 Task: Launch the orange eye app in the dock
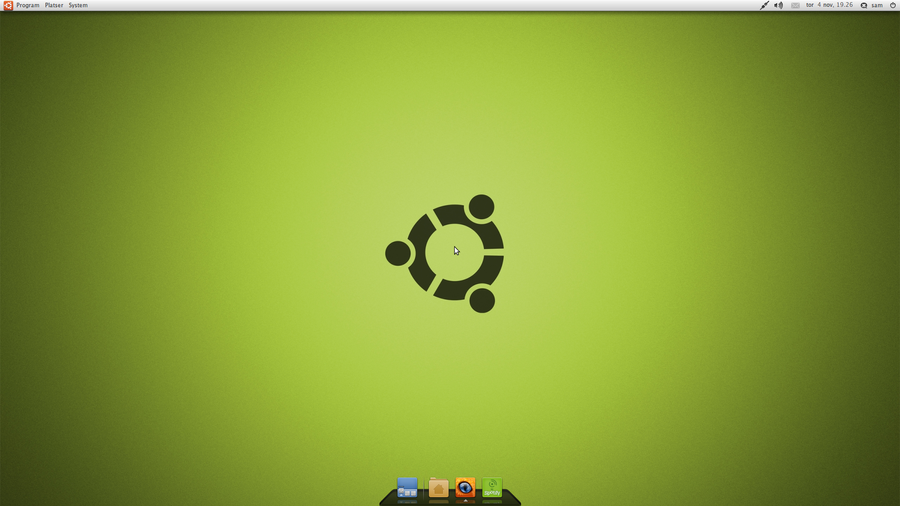coord(465,487)
